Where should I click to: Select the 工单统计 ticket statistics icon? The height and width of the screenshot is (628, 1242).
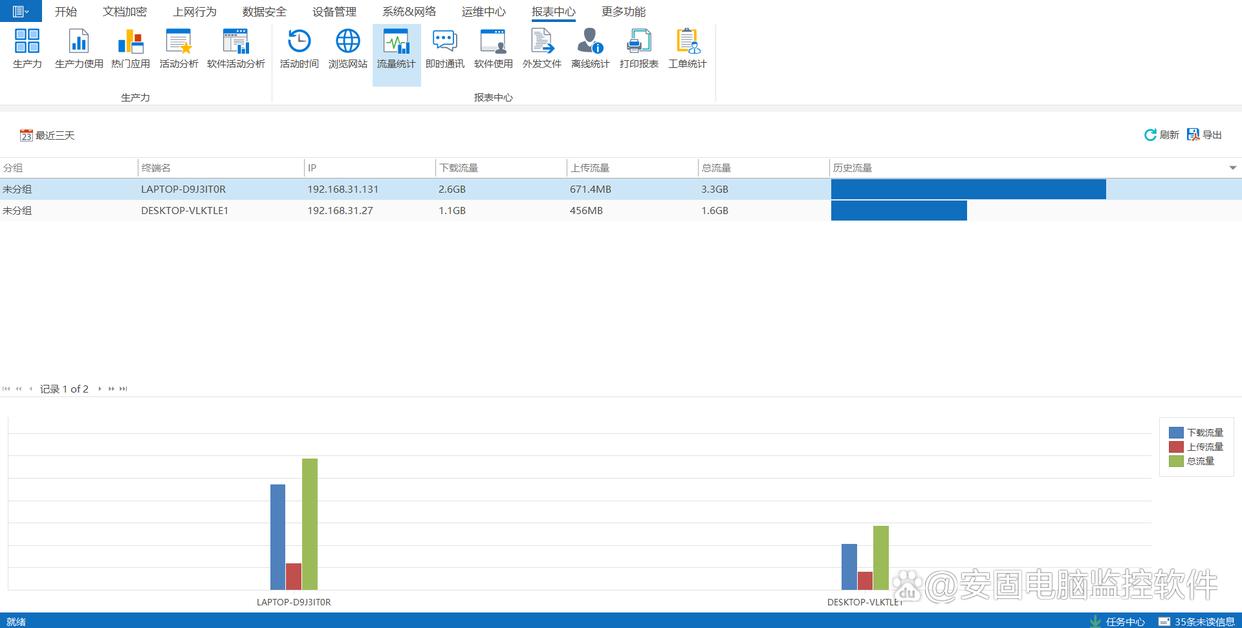[687, 48]
